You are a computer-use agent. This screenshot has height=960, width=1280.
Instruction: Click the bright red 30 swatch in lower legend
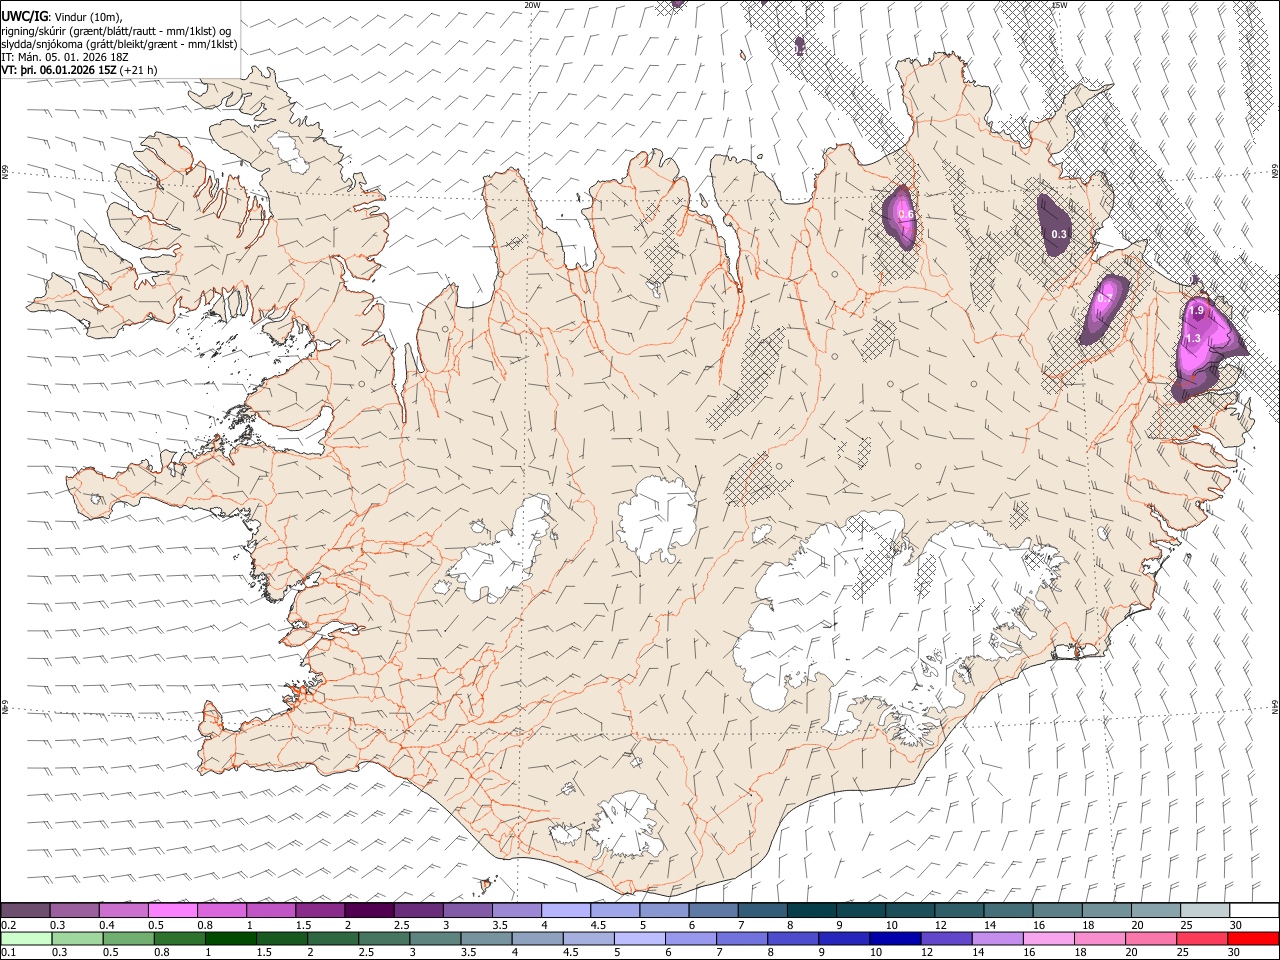(1252, 938)
